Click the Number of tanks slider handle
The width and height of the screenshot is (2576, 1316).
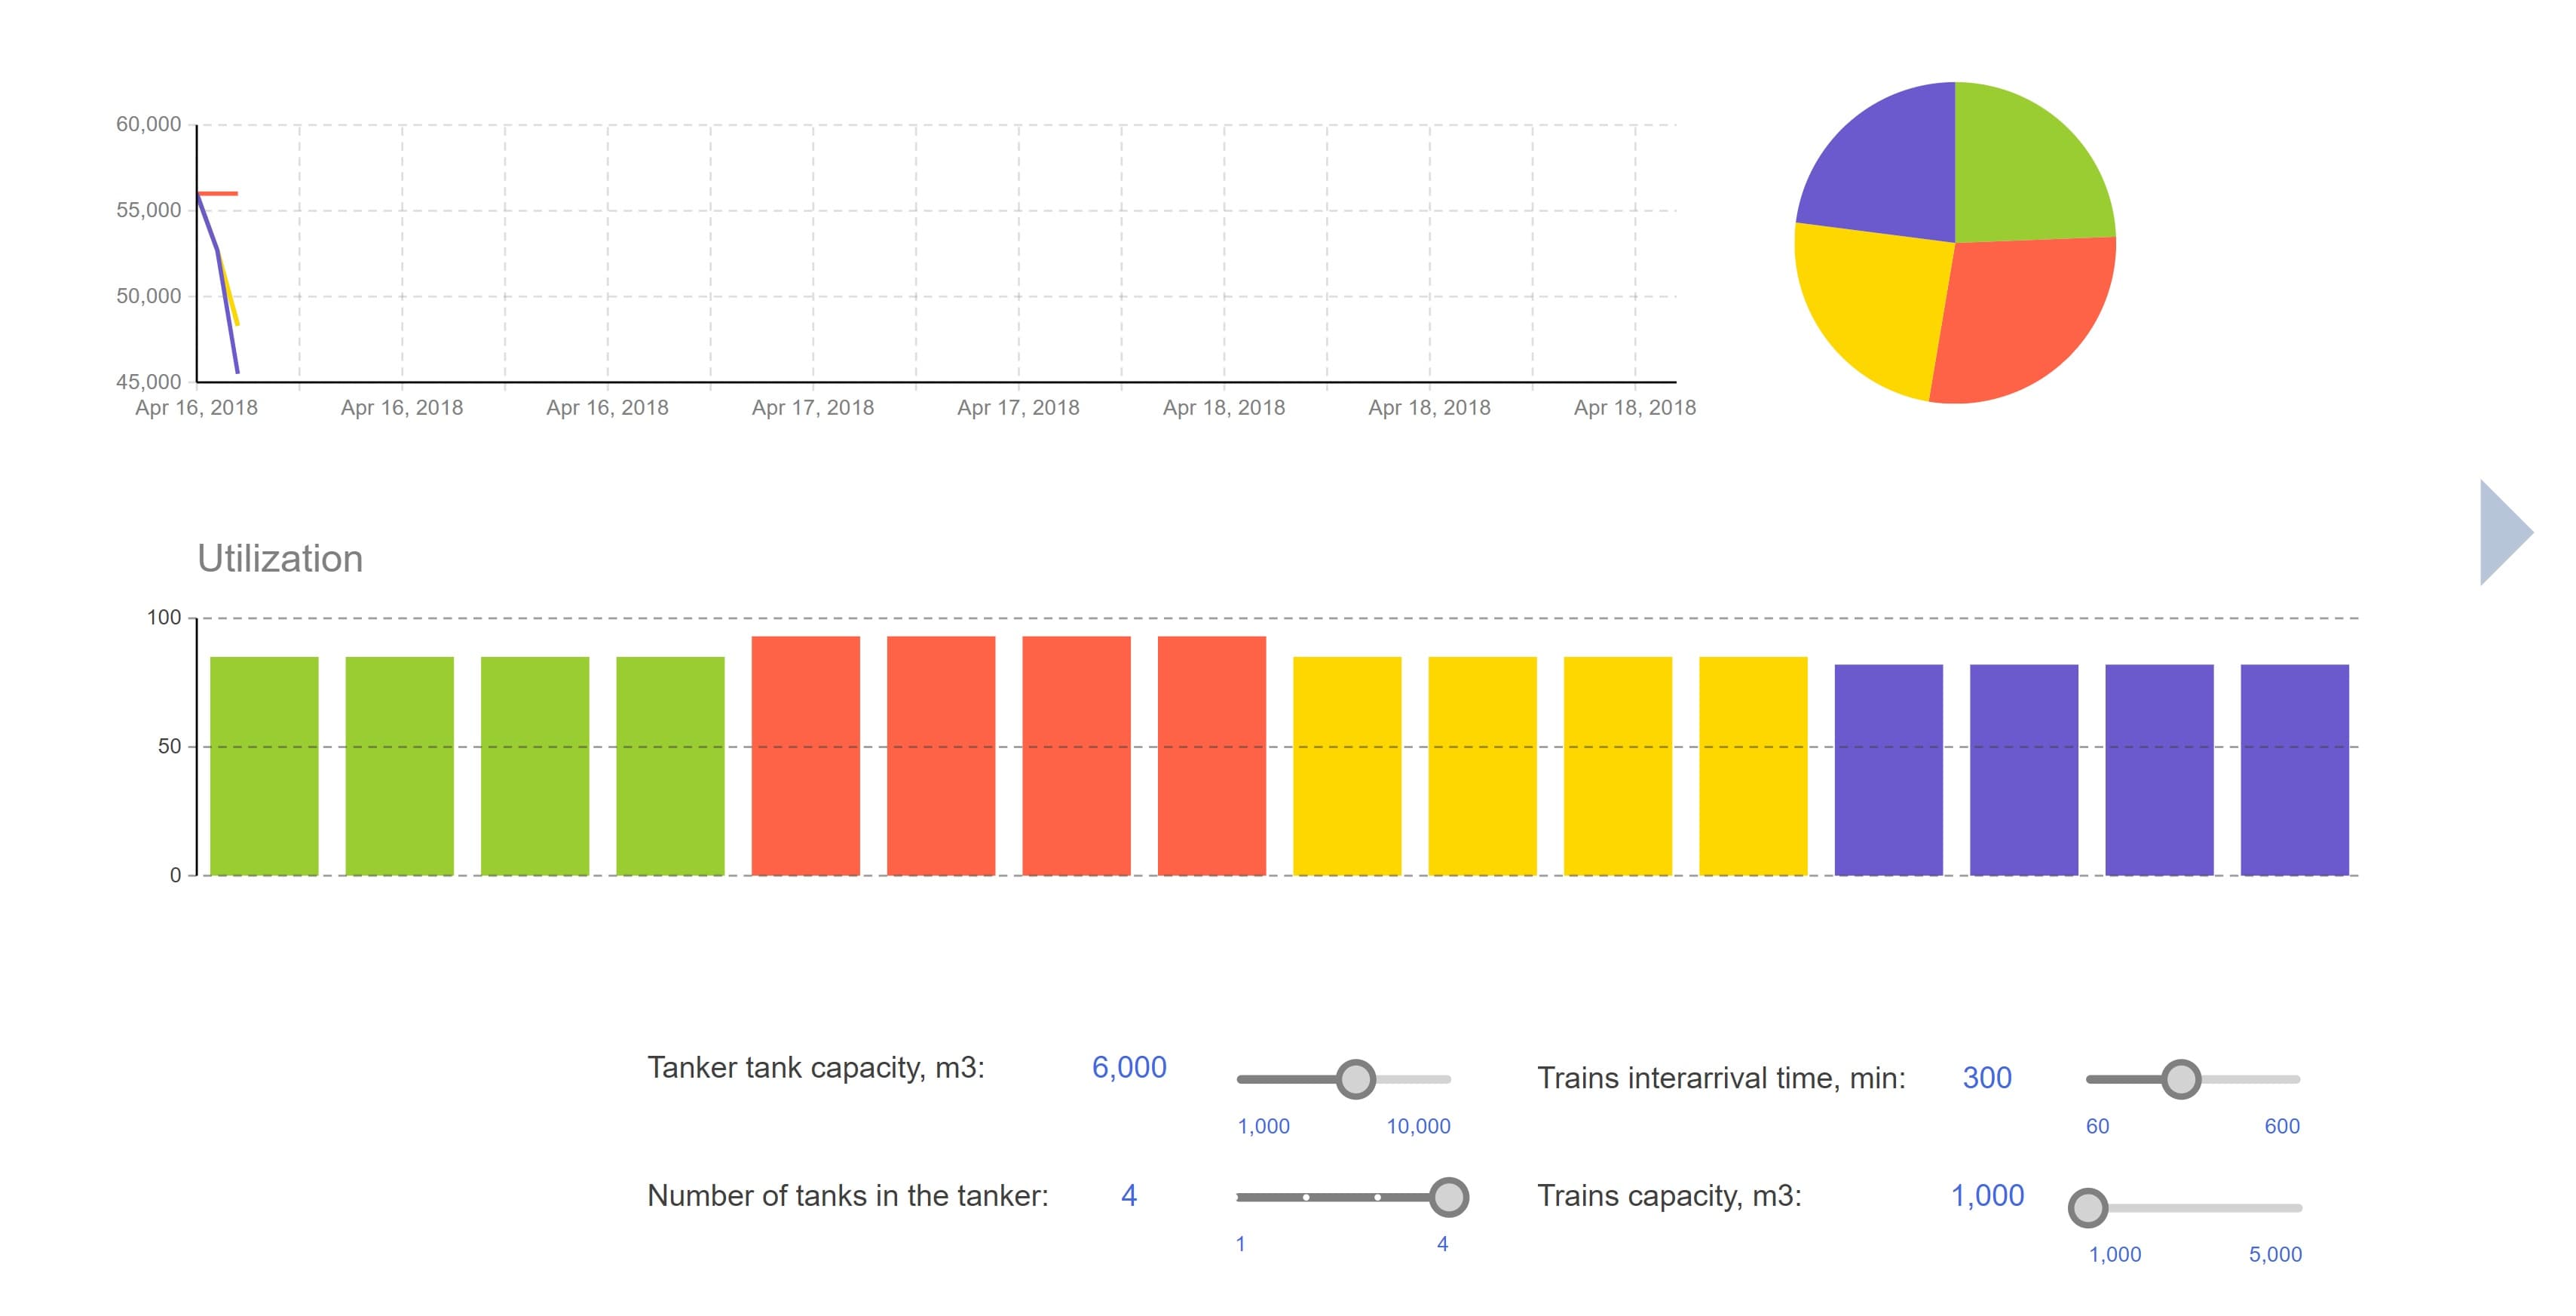coord(1448,1197)
